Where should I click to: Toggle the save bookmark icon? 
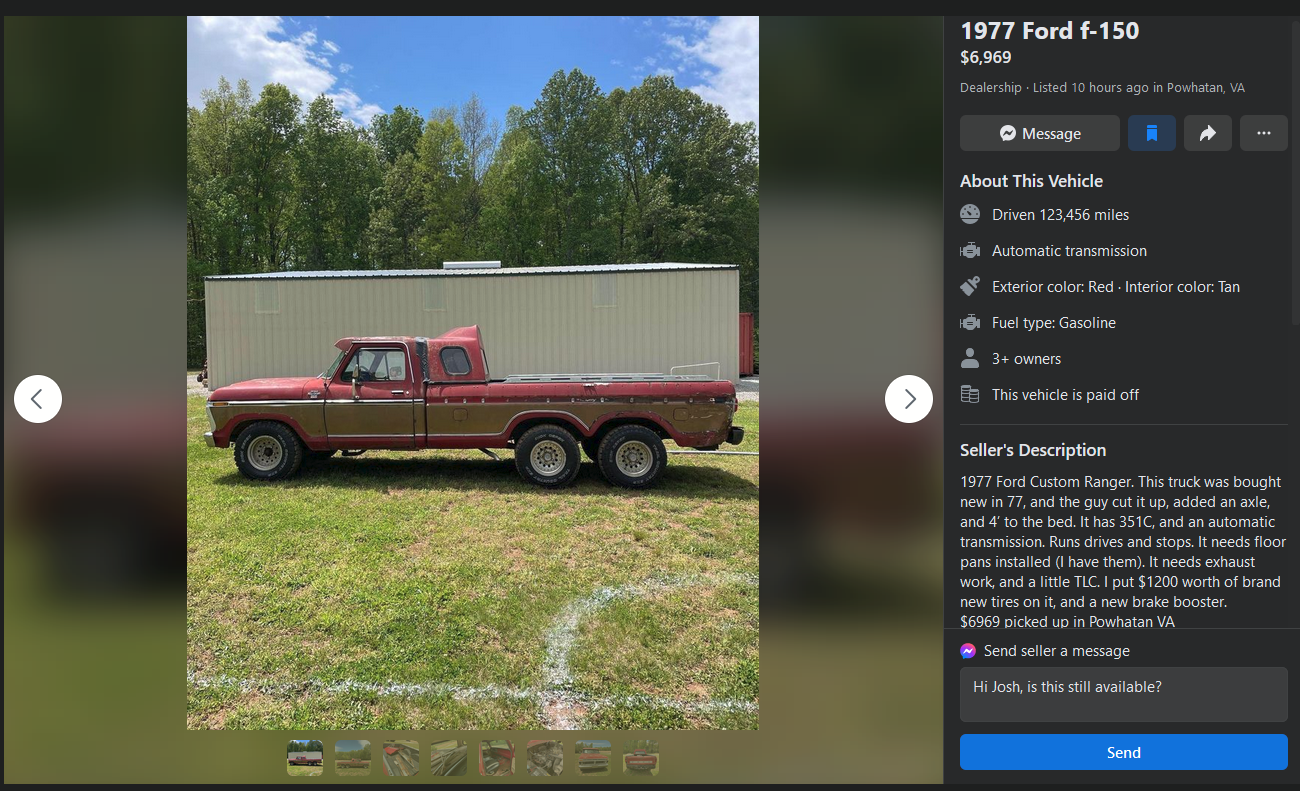(x=1152, y=133)
